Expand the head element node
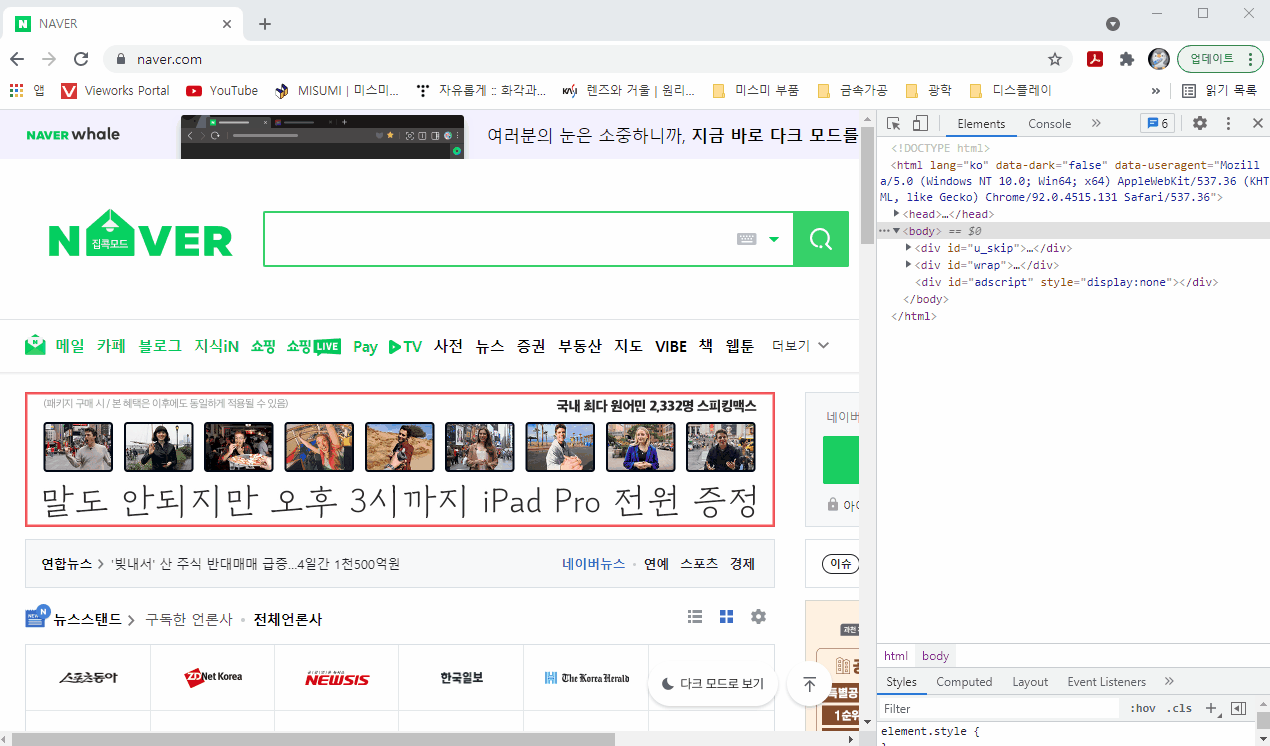This screenshot has height=746, width=1270. (897, 213)
